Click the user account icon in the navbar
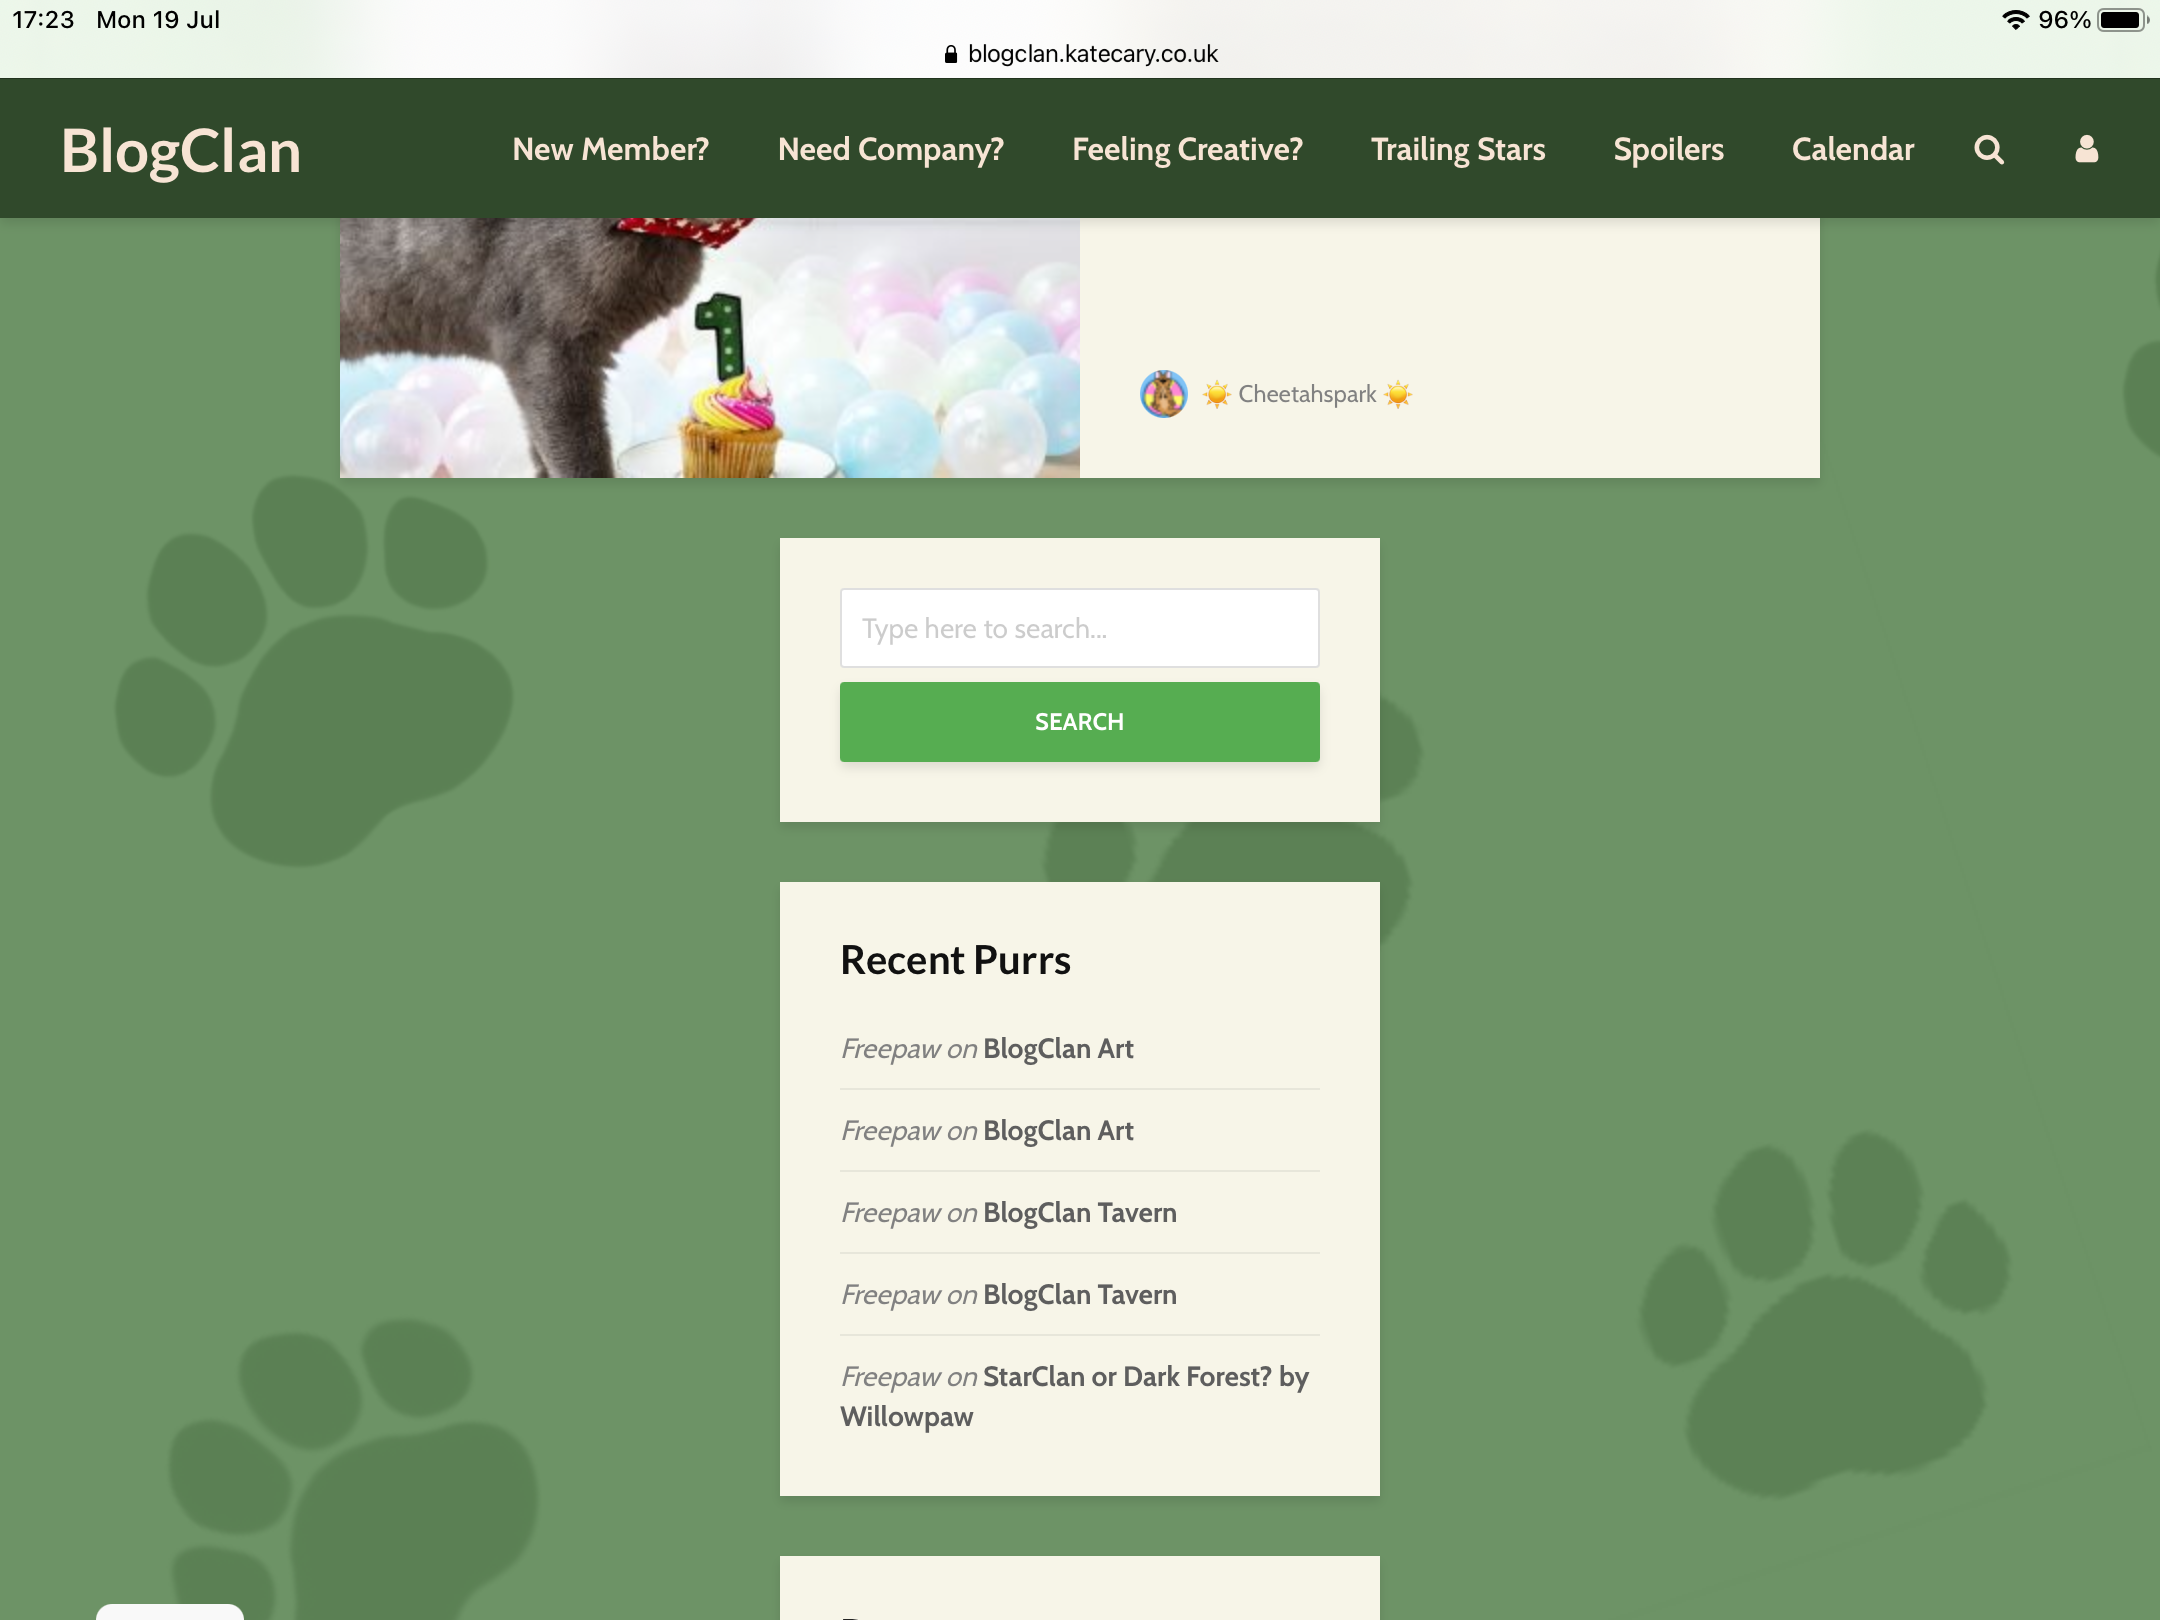This screenshot has width=2160, height=1620. [2086, 150]
